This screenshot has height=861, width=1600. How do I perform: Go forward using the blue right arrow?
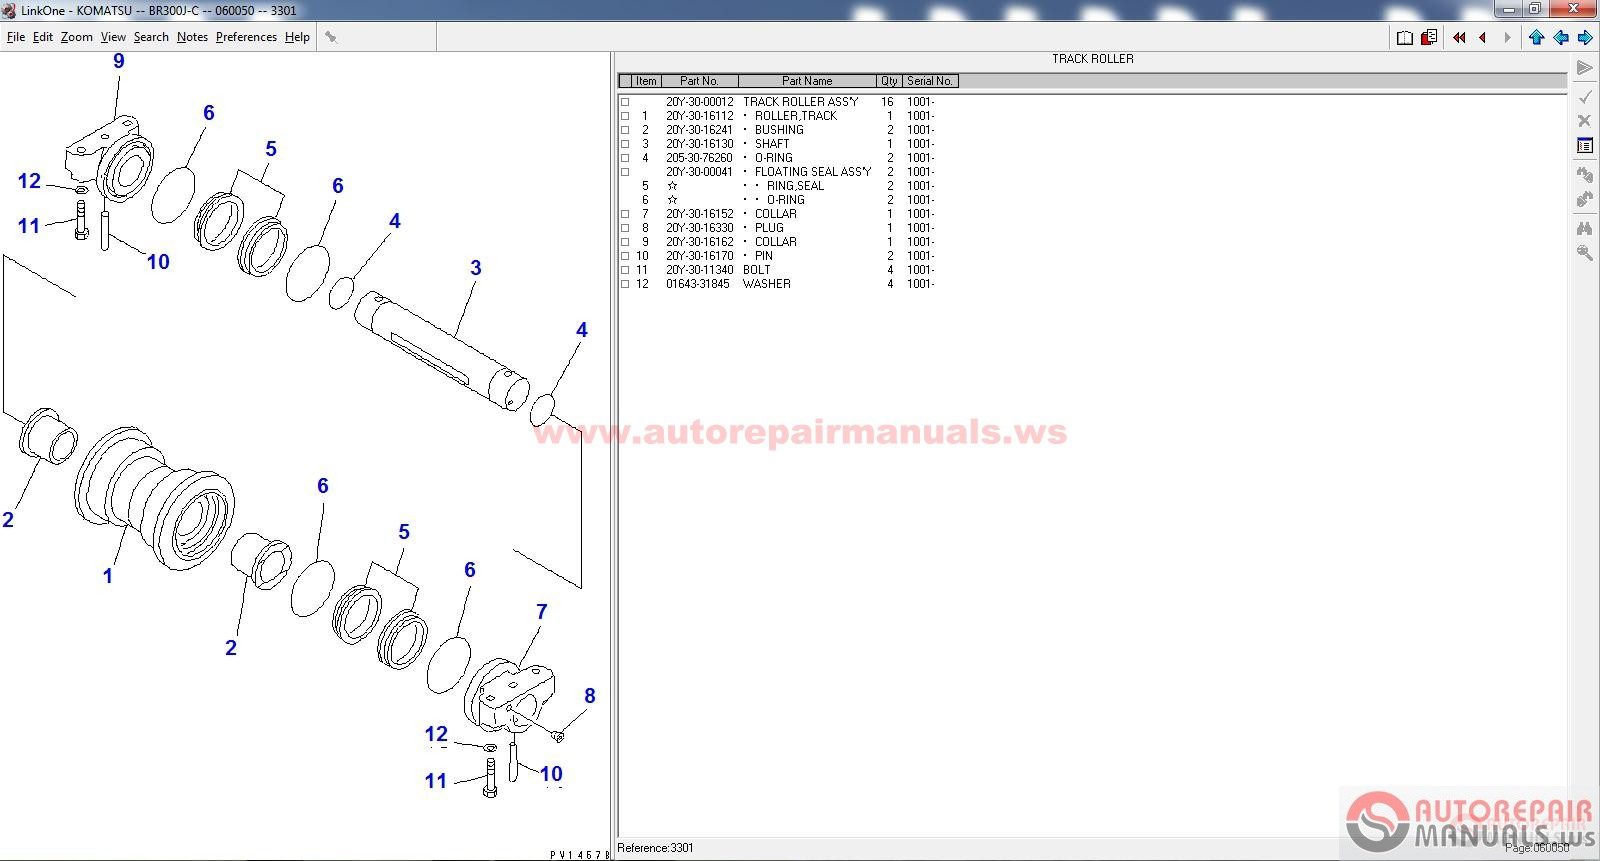coord(1585,38)
